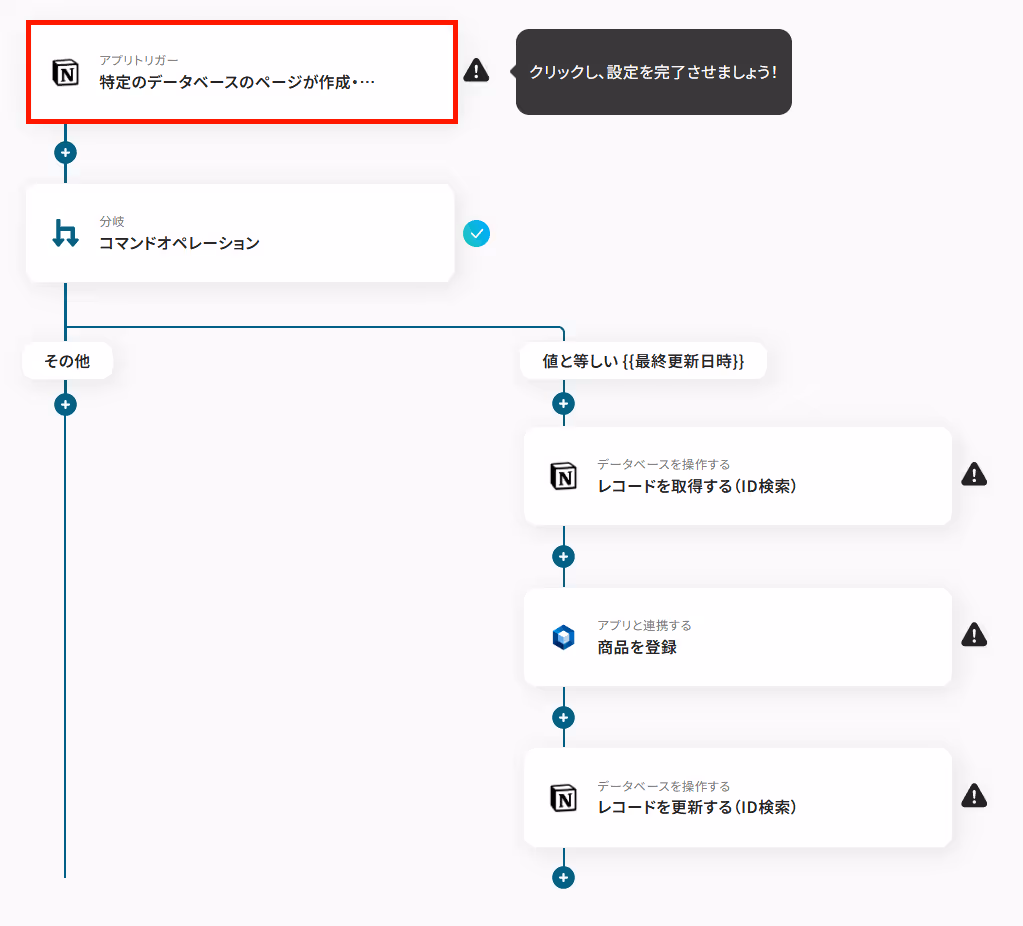Add step below 商品を登録 card

564,718
